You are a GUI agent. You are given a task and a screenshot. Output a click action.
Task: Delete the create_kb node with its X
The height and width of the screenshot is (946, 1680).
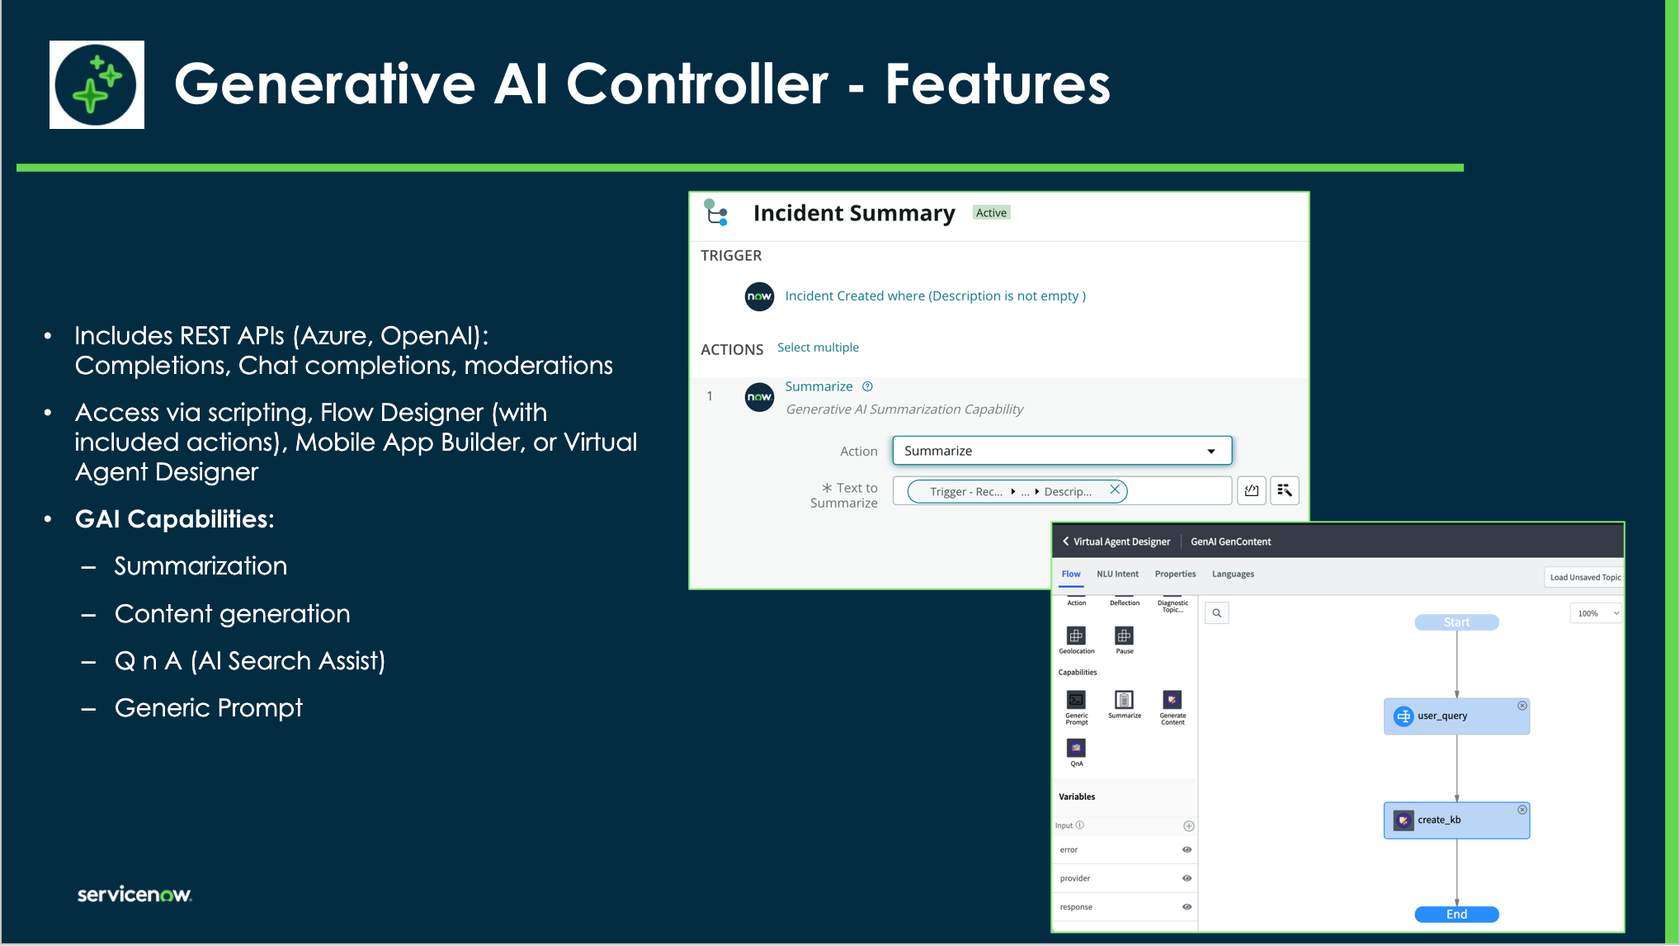point(1522,810)
